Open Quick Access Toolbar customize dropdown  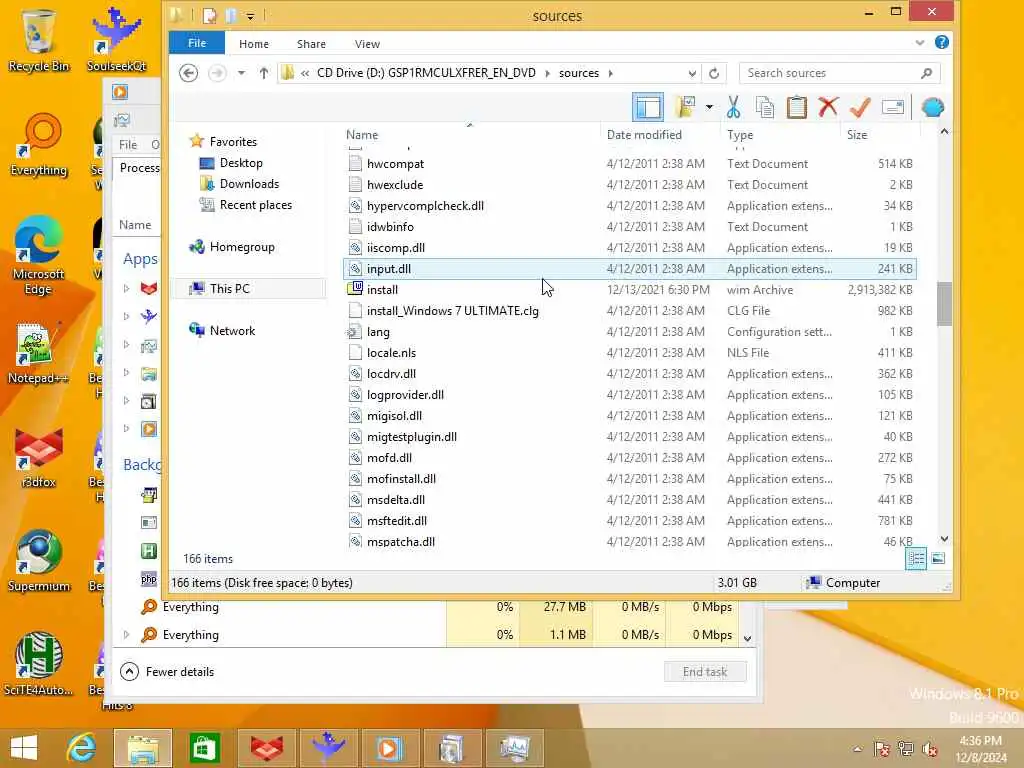250,16
